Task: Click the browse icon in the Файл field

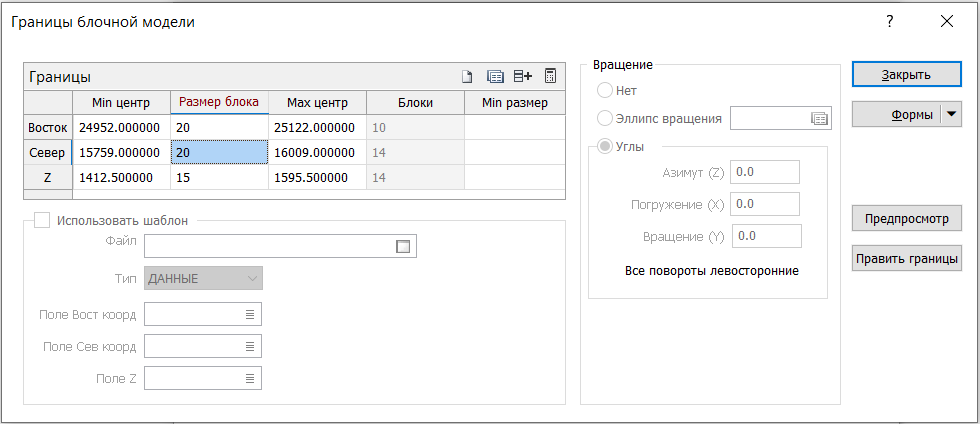Action: click(x=403, y=246)
